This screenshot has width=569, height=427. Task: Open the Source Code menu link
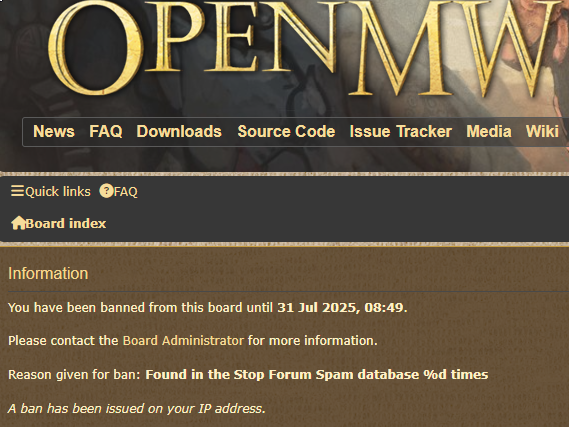(x=286, y=131)
